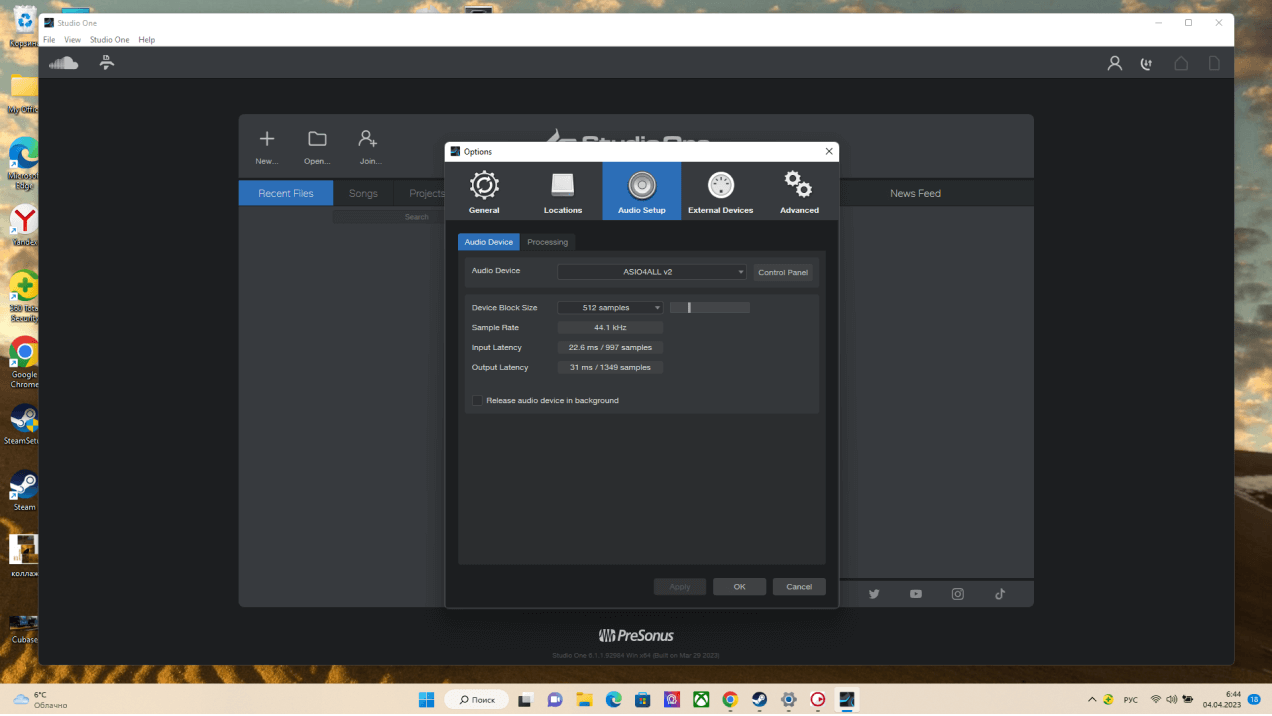1272x716 pixels.
Task: Switch to the Processing tab
Action: [x=547, y=242]
